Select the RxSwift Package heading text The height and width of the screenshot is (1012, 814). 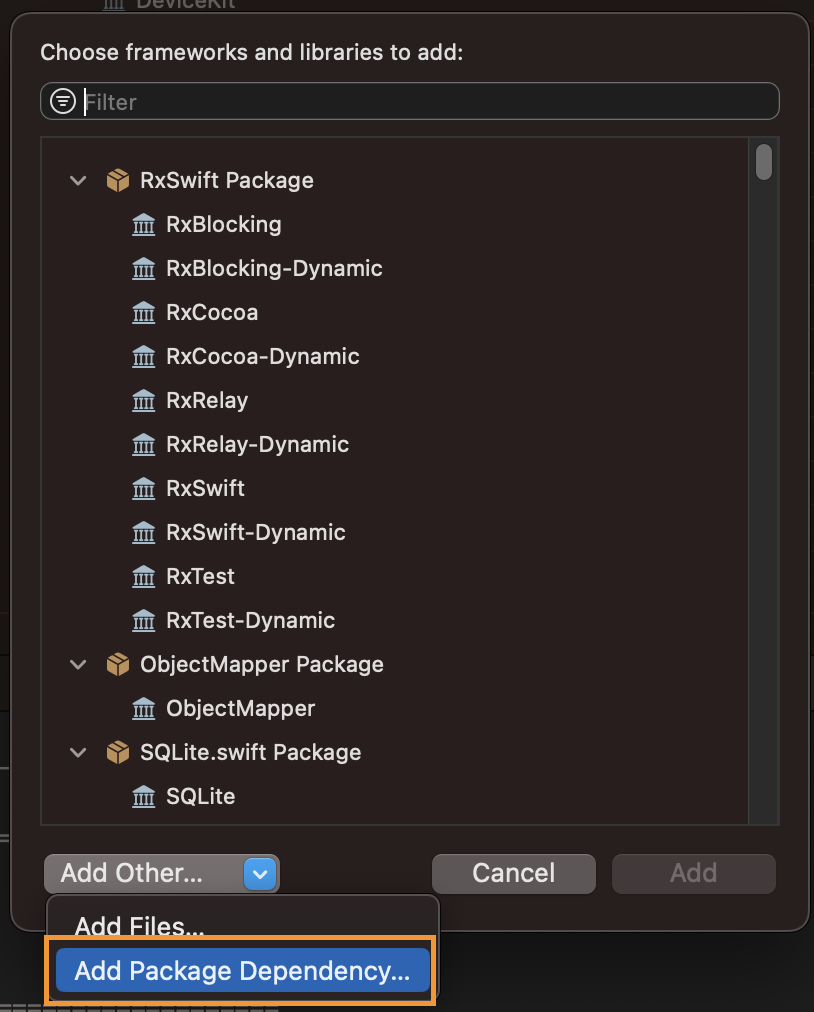227,181
